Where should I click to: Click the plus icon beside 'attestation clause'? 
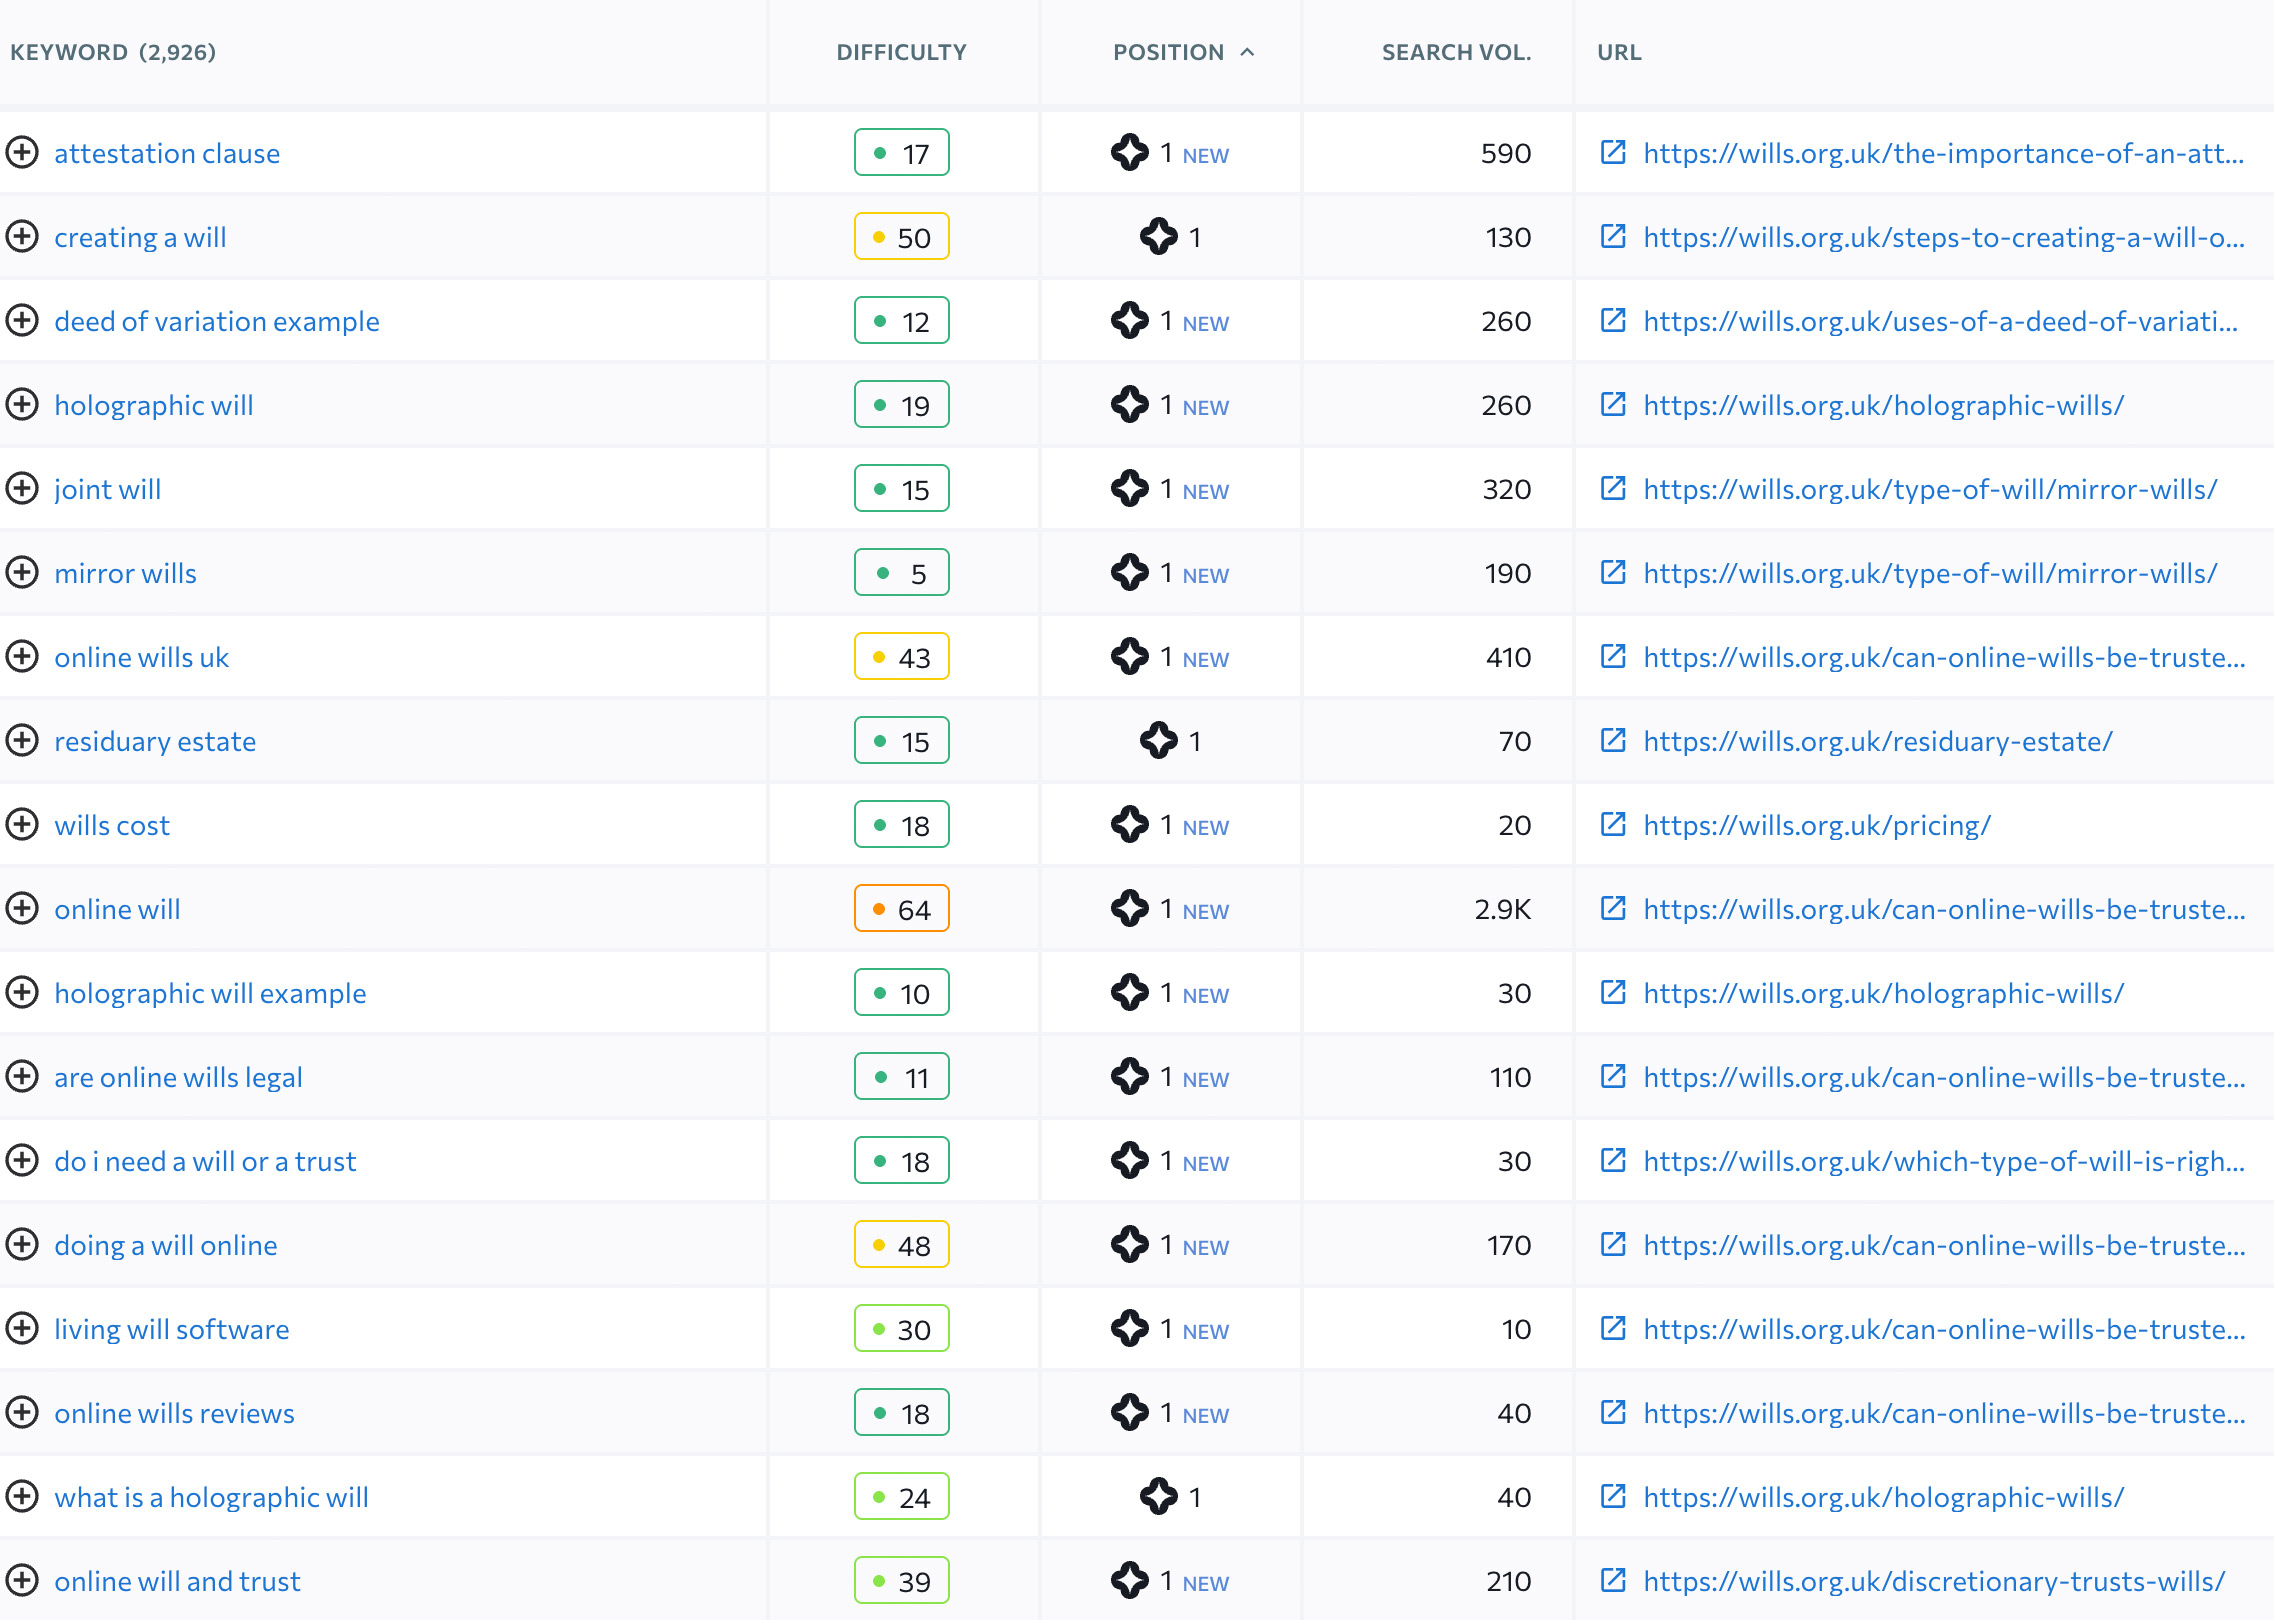point(22,153)
